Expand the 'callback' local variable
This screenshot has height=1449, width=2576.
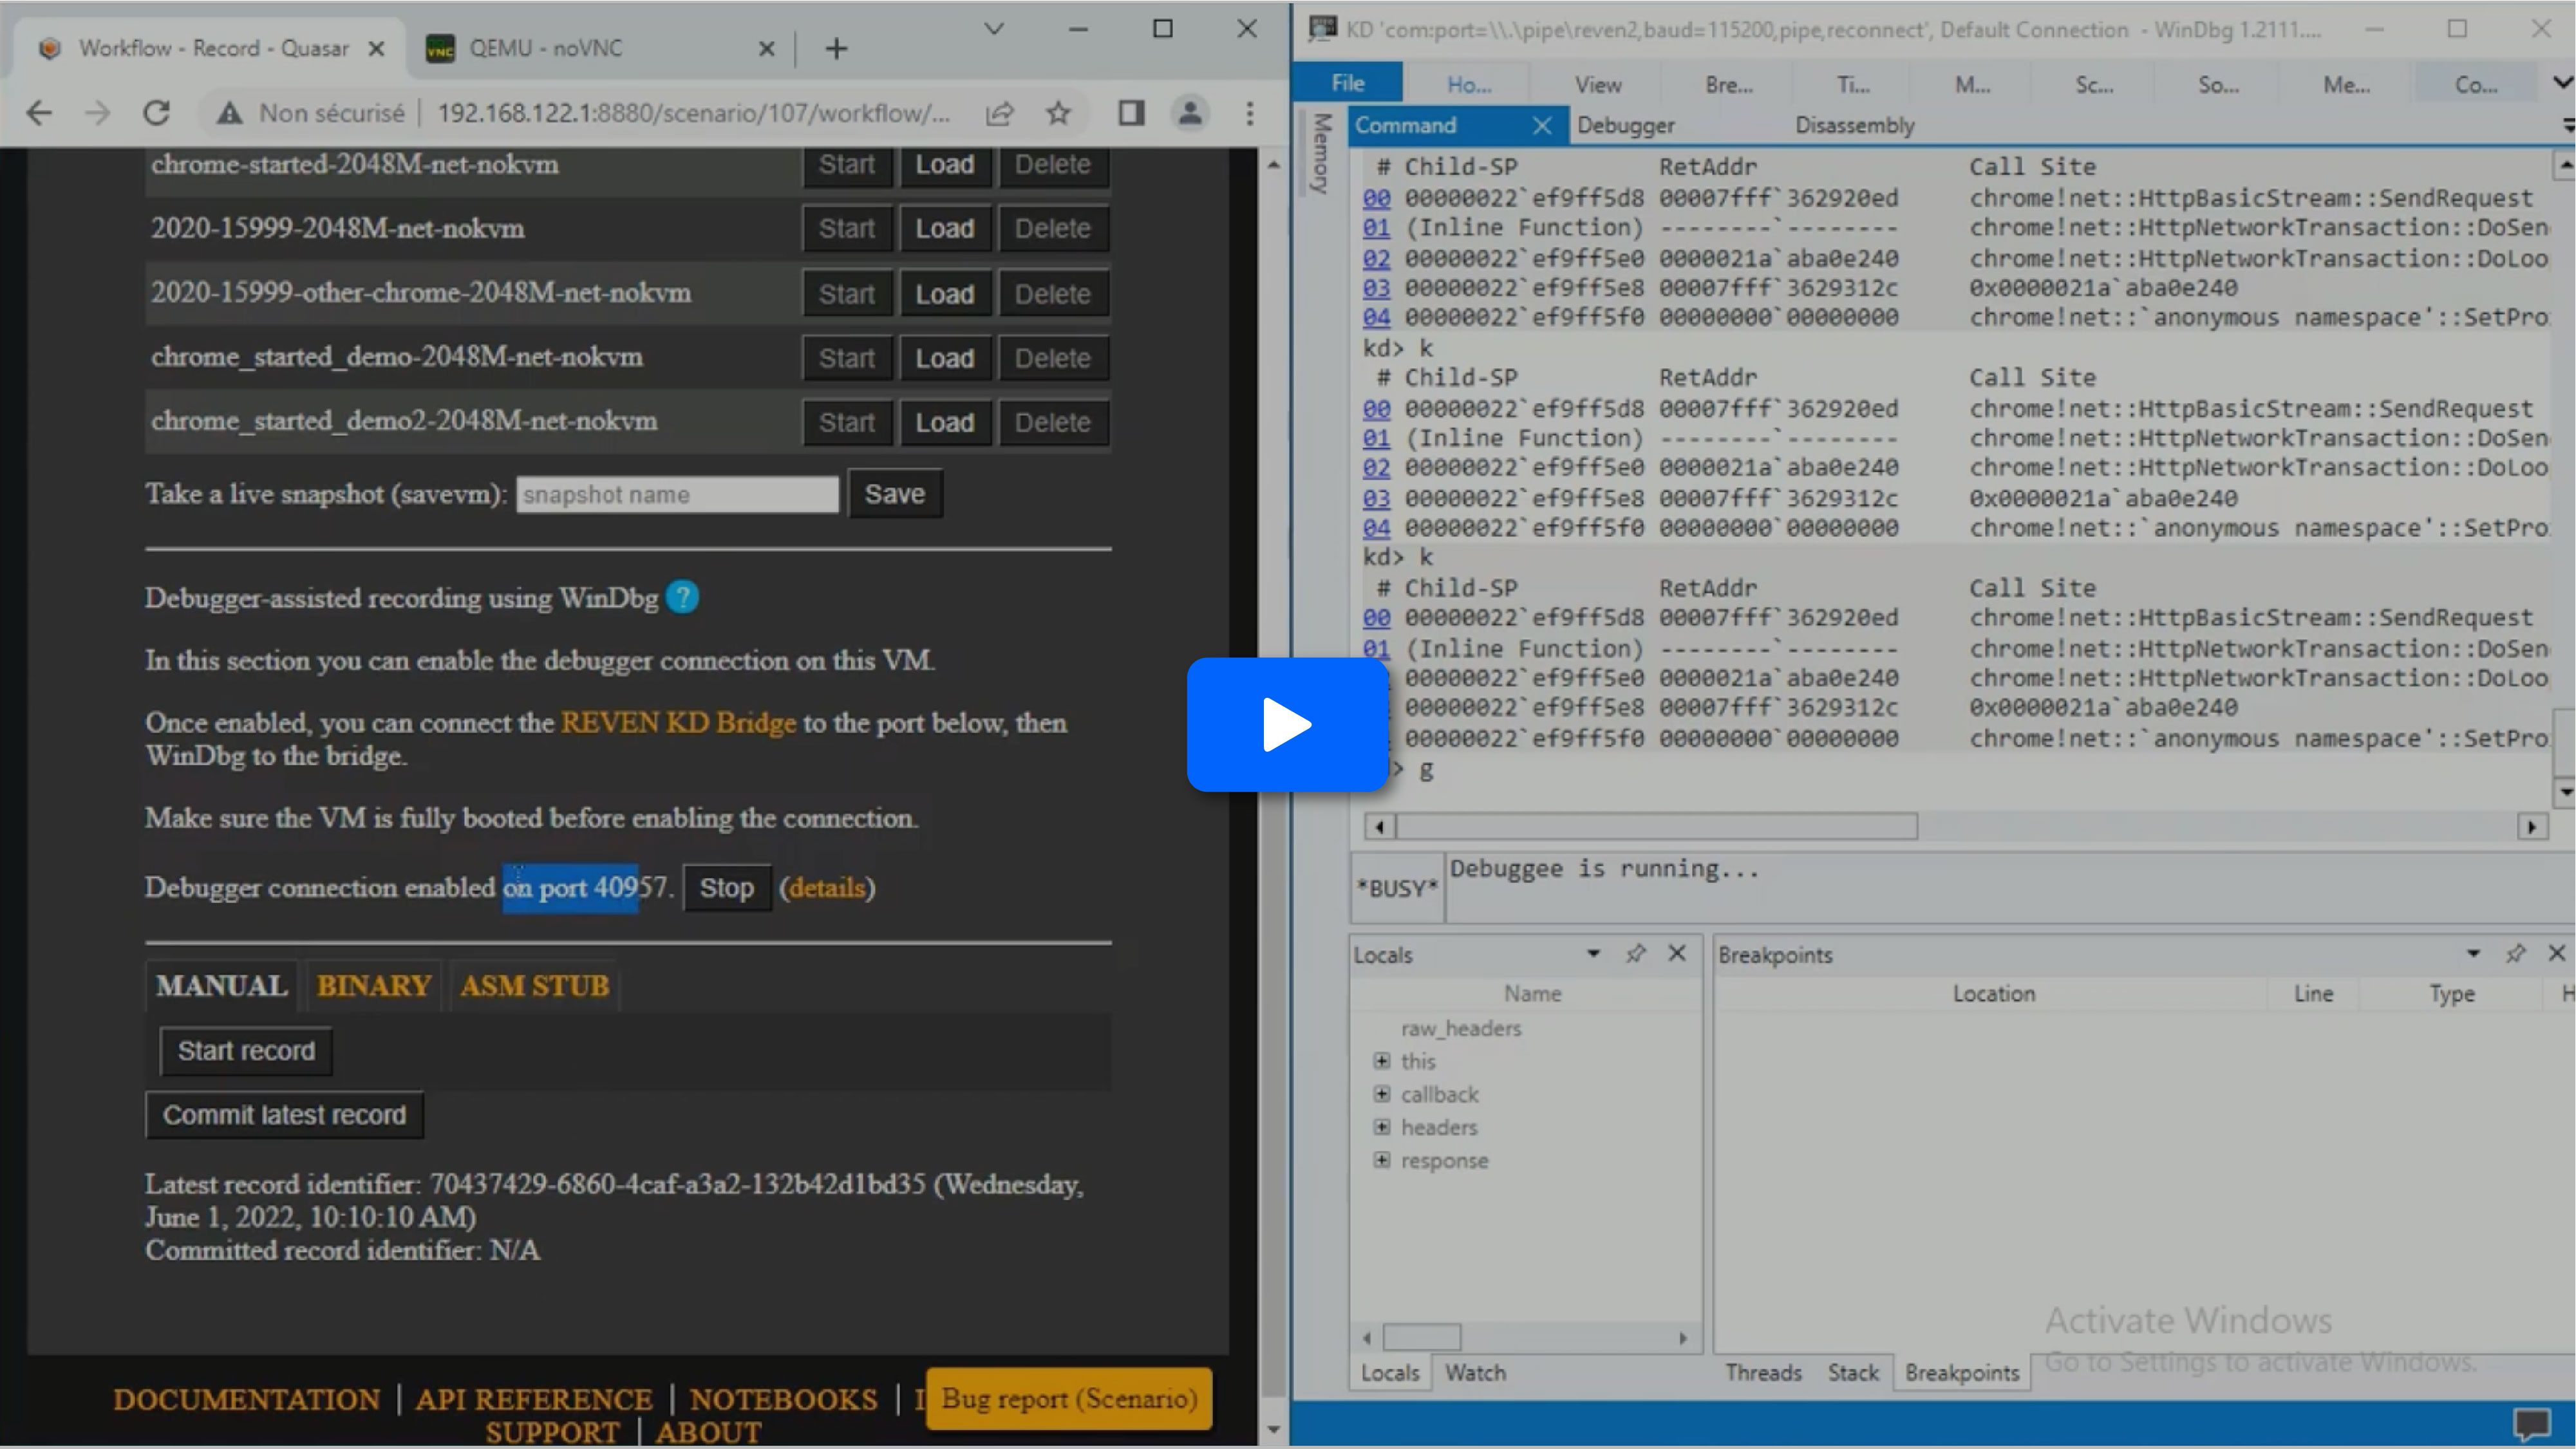pos(1382,1094)
